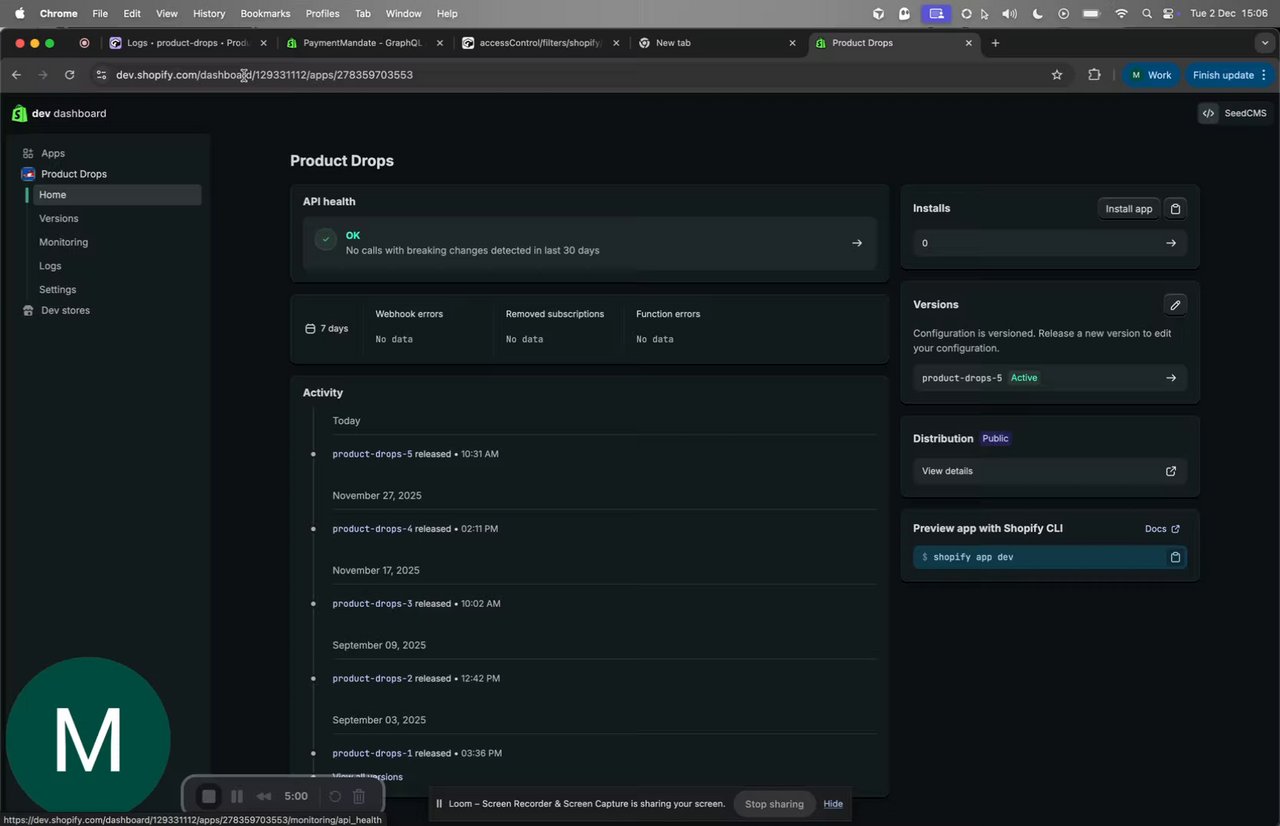Go to Home in sidebar
This screenshot has height=826, width=1280.
pyautogui.click(x=117, y=195)
